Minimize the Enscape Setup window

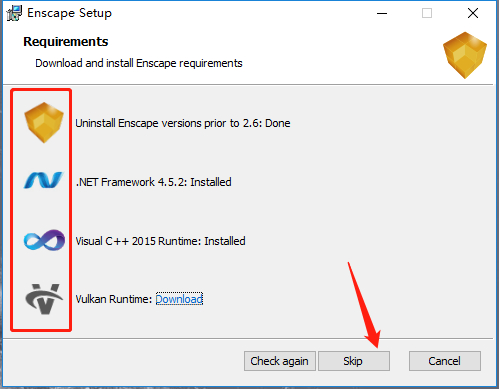(x=382, y=13)
